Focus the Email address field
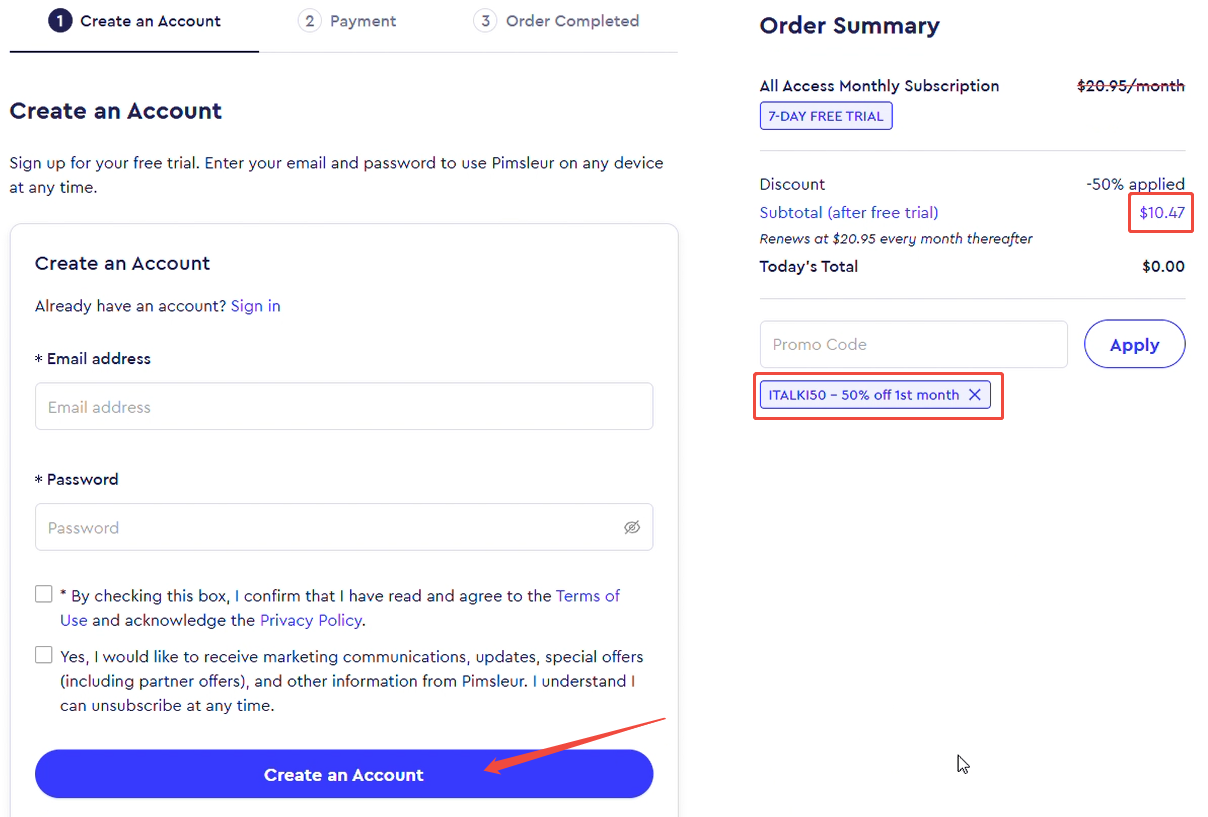 coord(344,406)
